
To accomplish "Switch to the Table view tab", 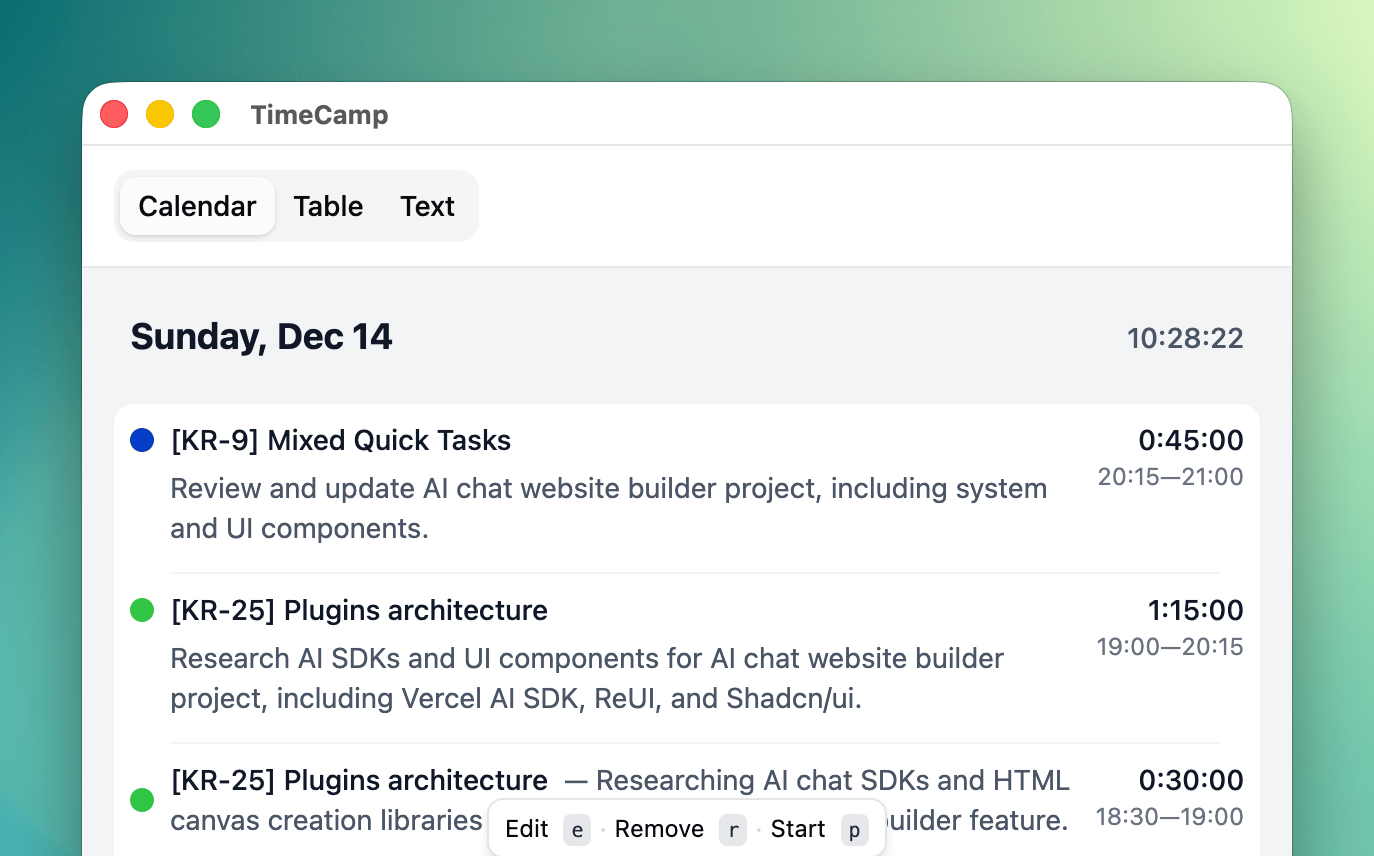I will [x=328, y=206].
